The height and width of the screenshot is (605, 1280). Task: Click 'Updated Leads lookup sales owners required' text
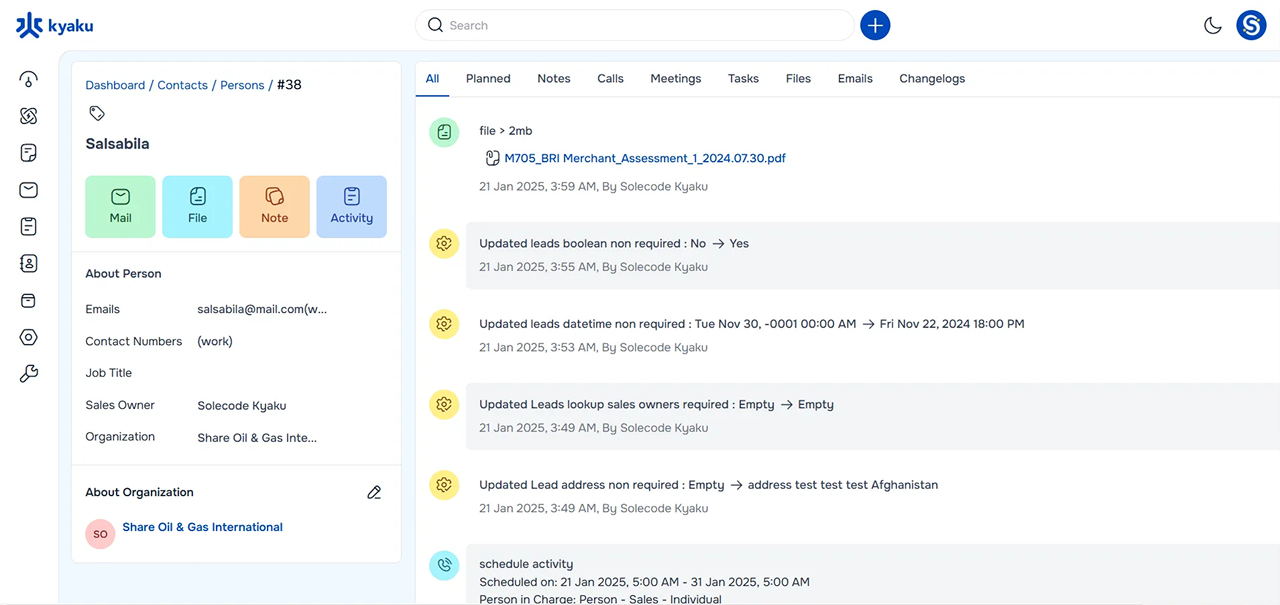tap(656, 404)
